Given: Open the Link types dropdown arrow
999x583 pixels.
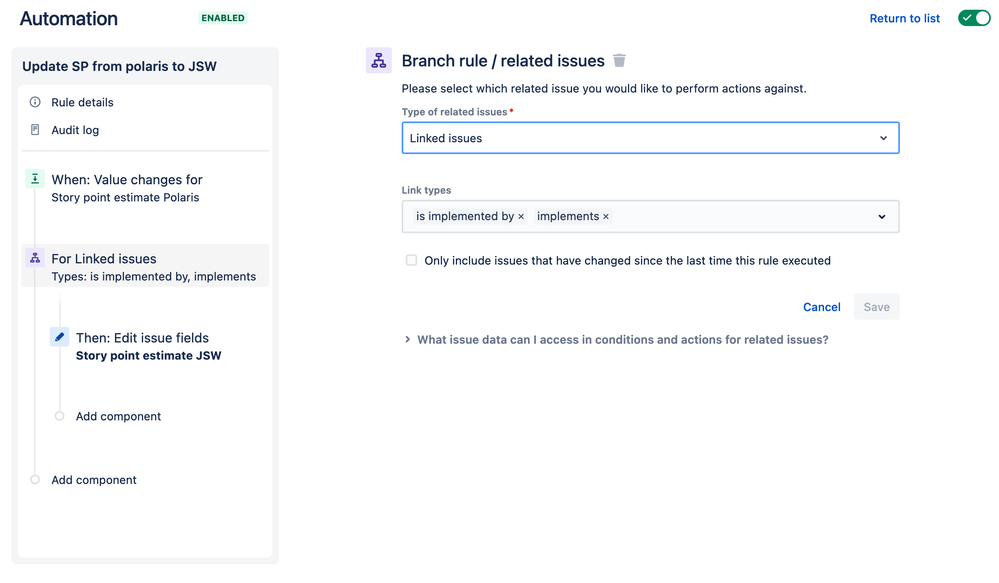Looking at the screenshot, I should pyautogui.click(x=882, y=217).
